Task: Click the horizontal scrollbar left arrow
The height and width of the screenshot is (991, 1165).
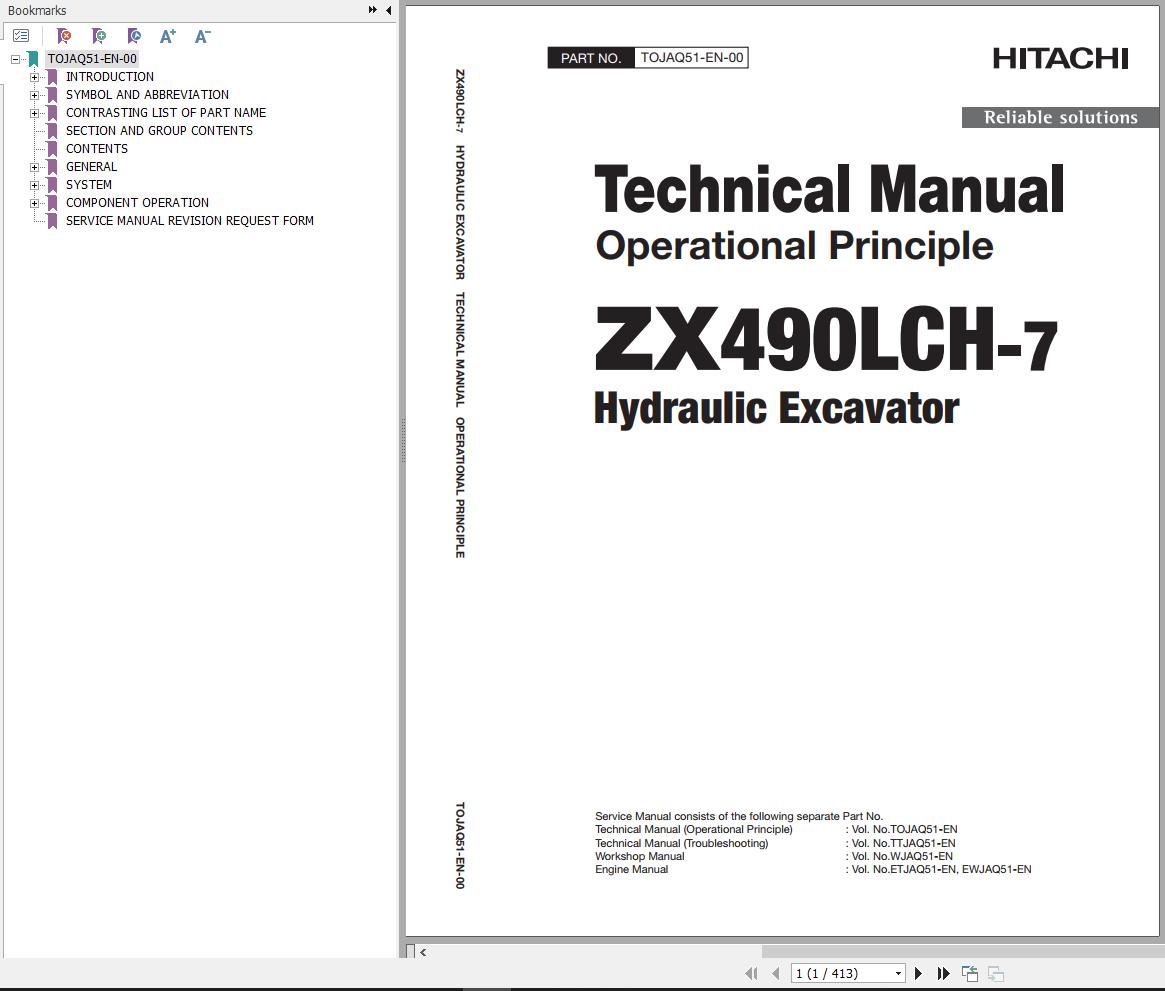Action: (424, 952)
